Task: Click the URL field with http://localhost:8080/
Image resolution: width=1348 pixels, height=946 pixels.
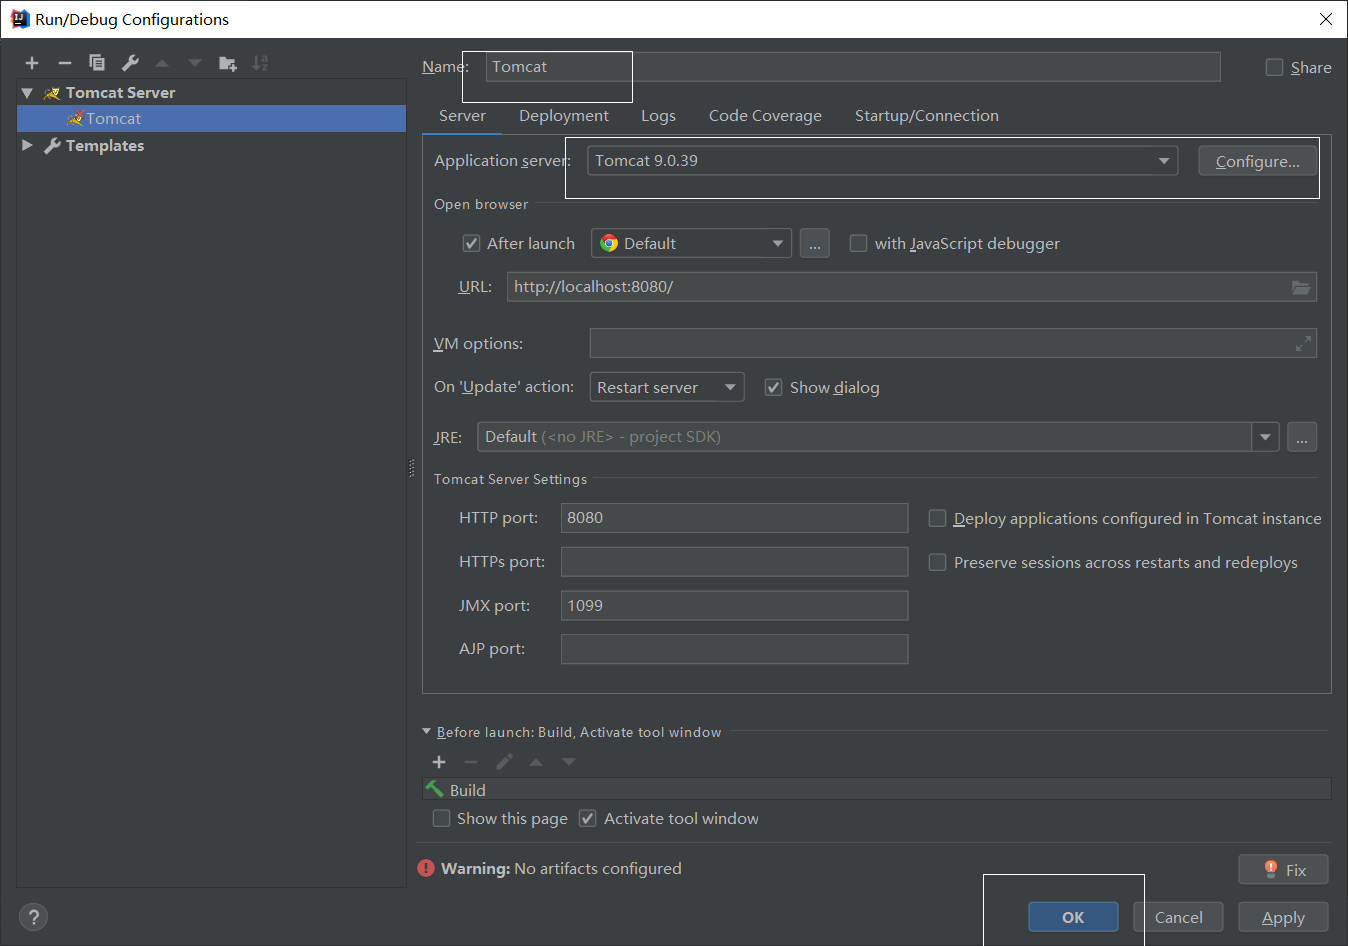Action: click(911, 287)
